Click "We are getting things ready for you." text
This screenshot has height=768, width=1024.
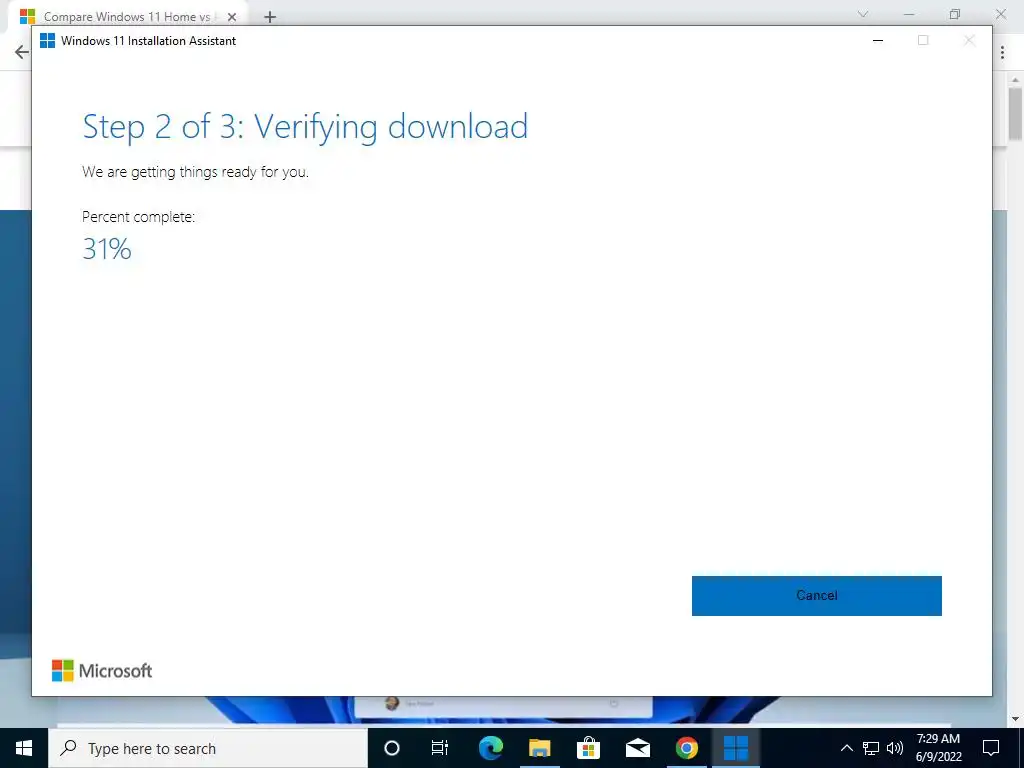(195, 172)
